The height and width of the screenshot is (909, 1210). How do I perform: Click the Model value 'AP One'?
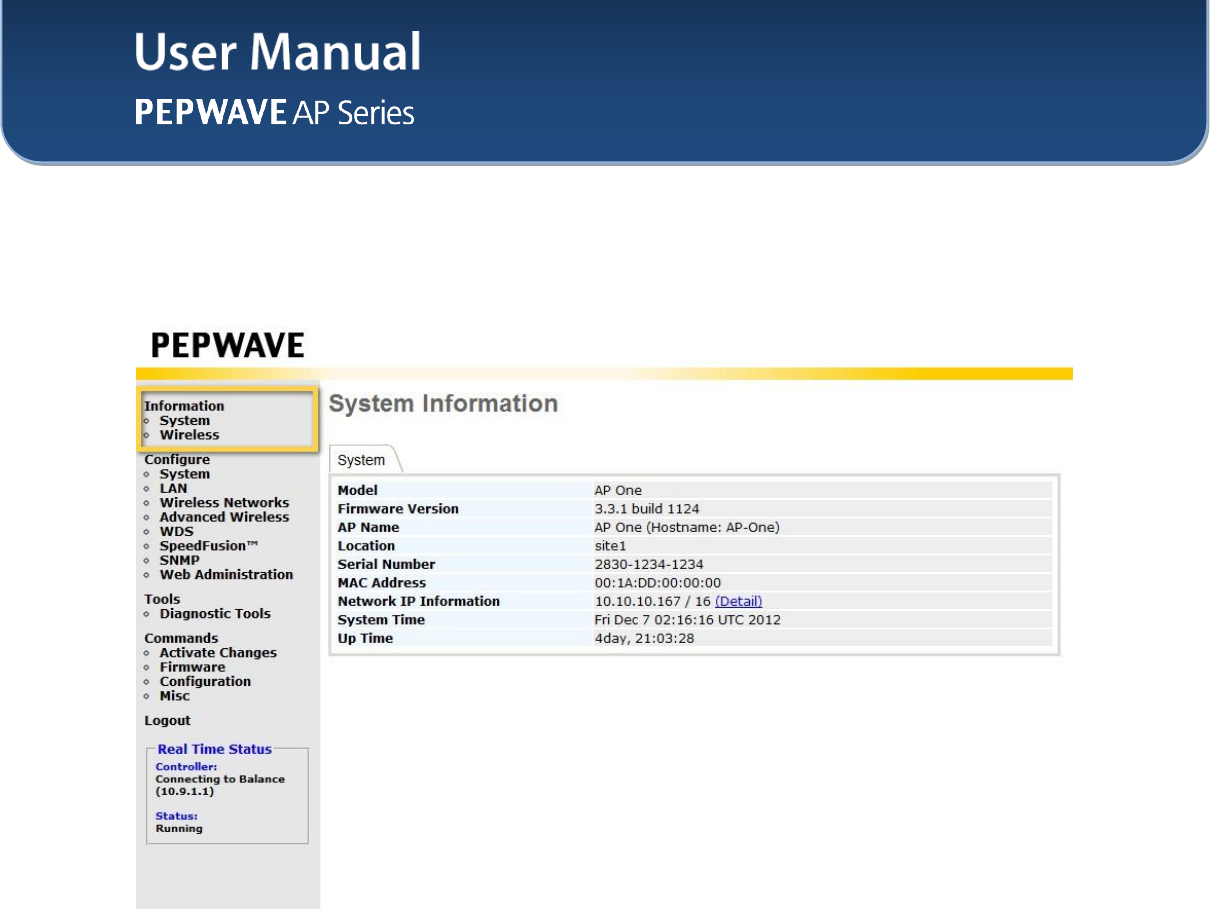coord(618,490)
